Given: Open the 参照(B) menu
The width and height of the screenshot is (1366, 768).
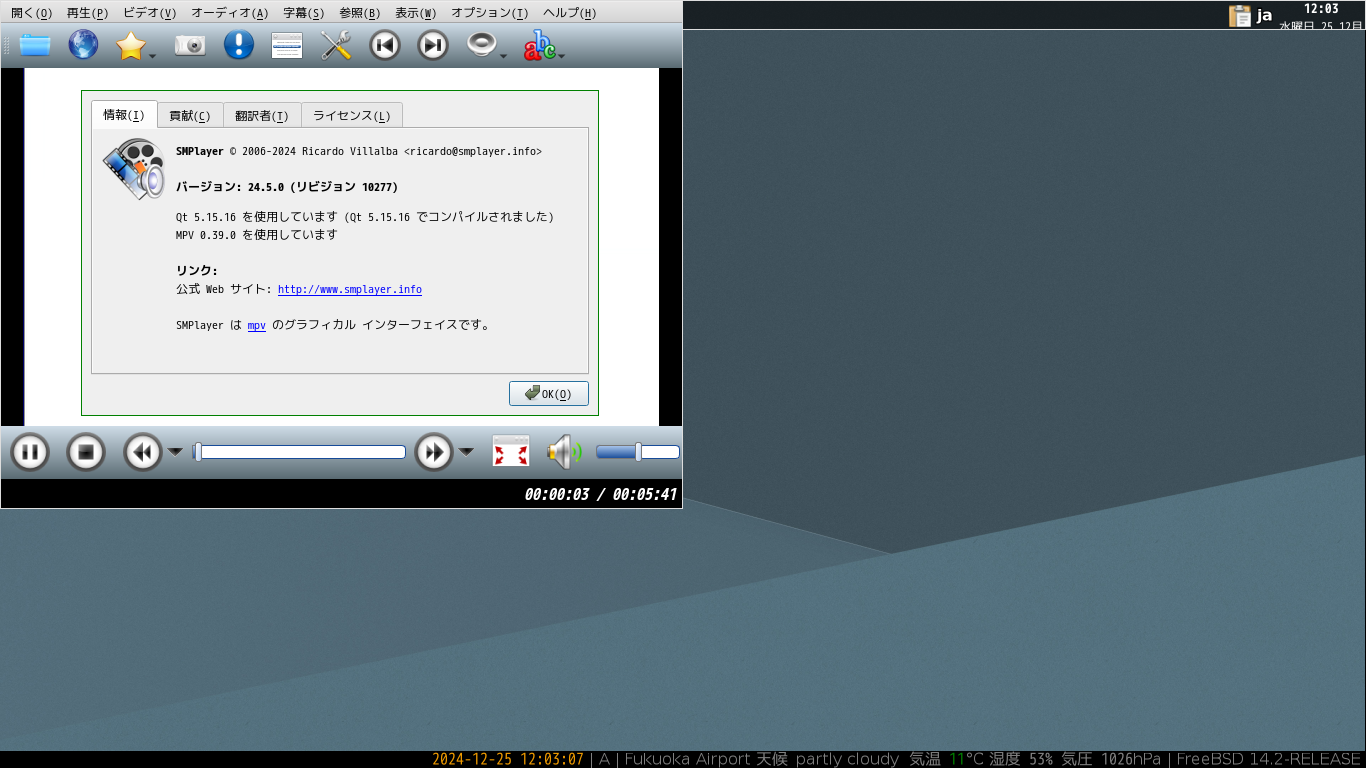Looking at the screenshot, I should point(359,13).
